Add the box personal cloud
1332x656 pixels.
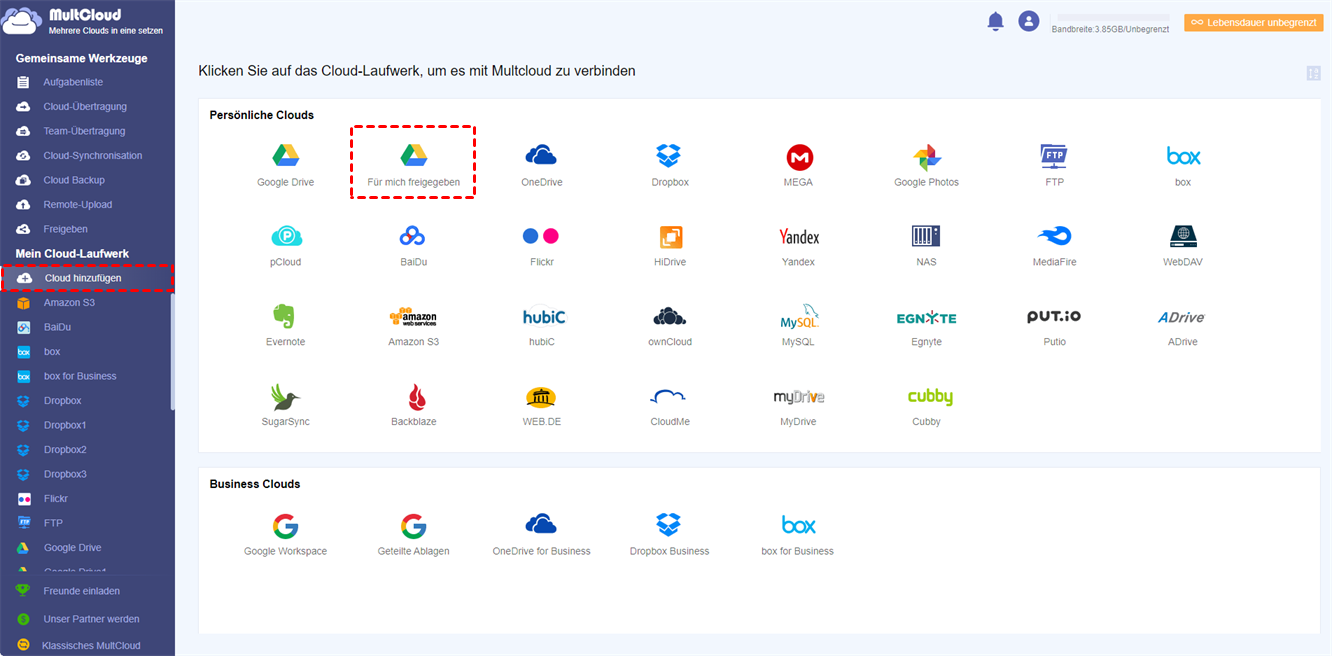pos(1183,165)
